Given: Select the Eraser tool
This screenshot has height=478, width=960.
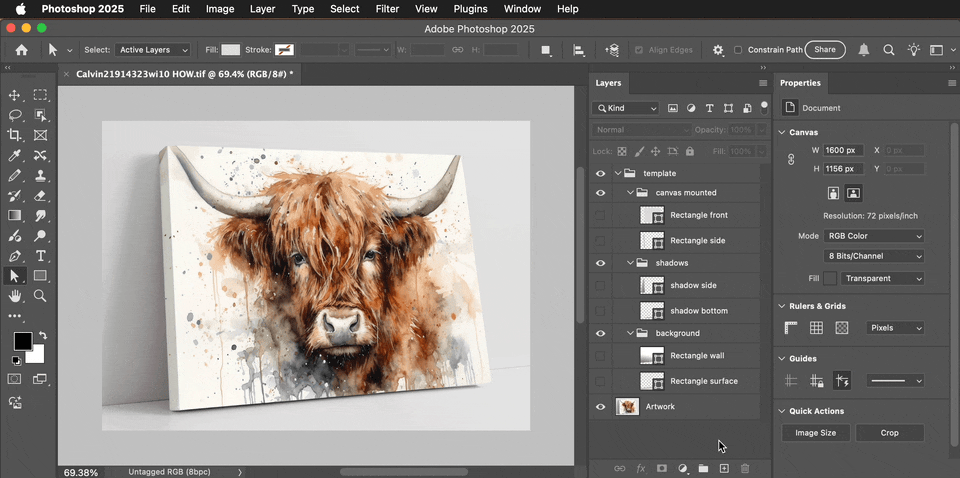Looking at the screenshot, I should 40,196.
